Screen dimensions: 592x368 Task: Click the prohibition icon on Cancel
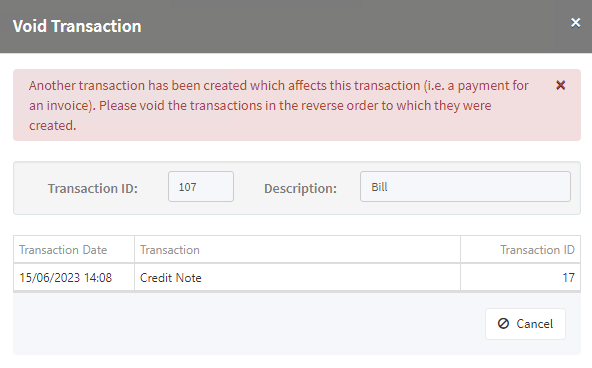click(x=503, y=323)
